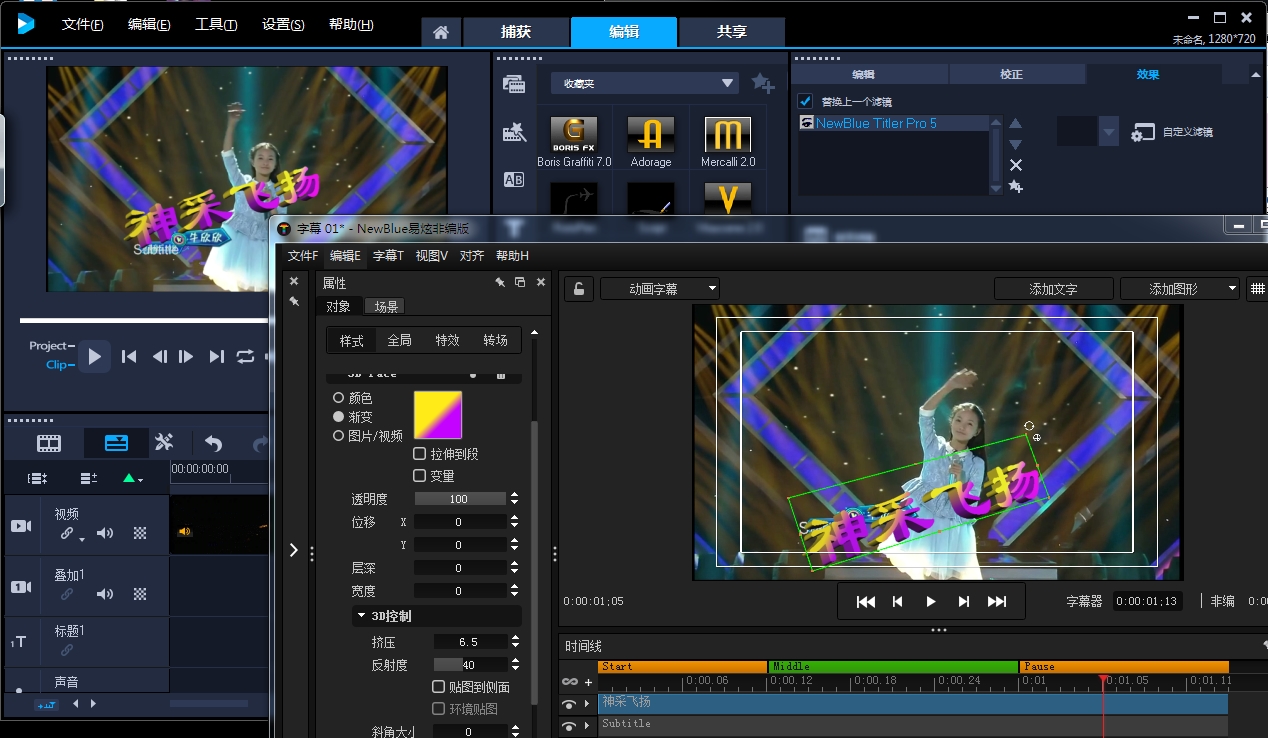Toggle repeat playback in main preview

(245, 356)
